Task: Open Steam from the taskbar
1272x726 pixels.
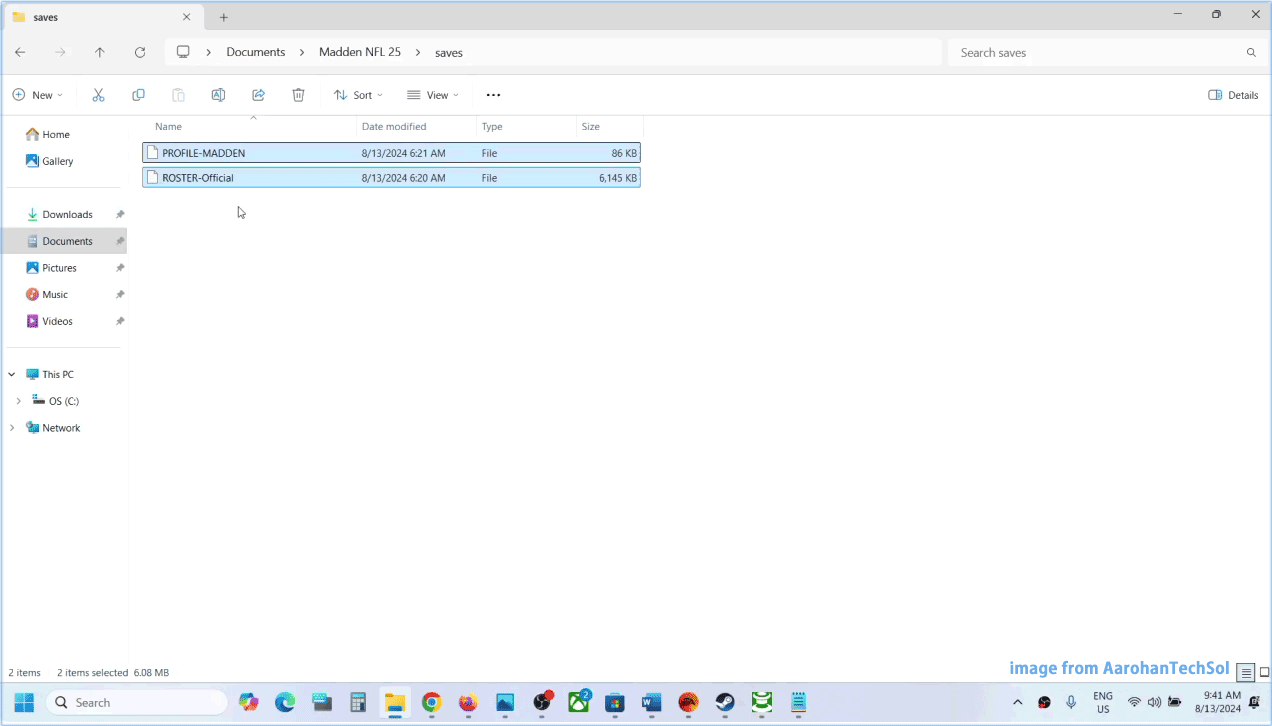Action: [x=725, y=702]
